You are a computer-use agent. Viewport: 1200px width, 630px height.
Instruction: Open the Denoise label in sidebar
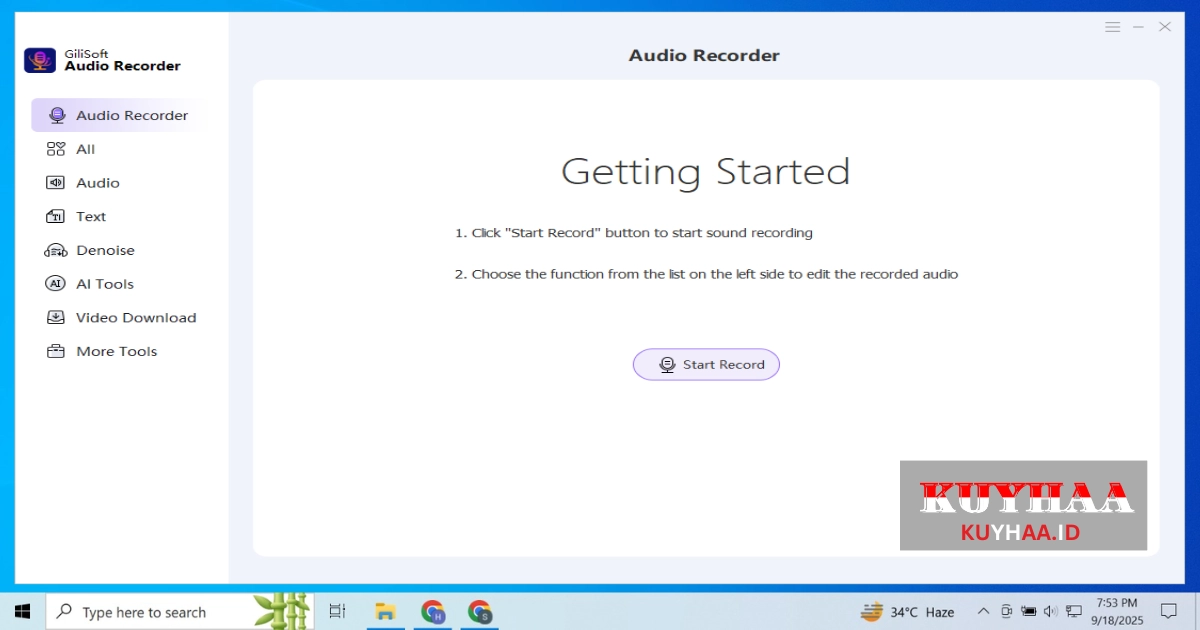105,250
